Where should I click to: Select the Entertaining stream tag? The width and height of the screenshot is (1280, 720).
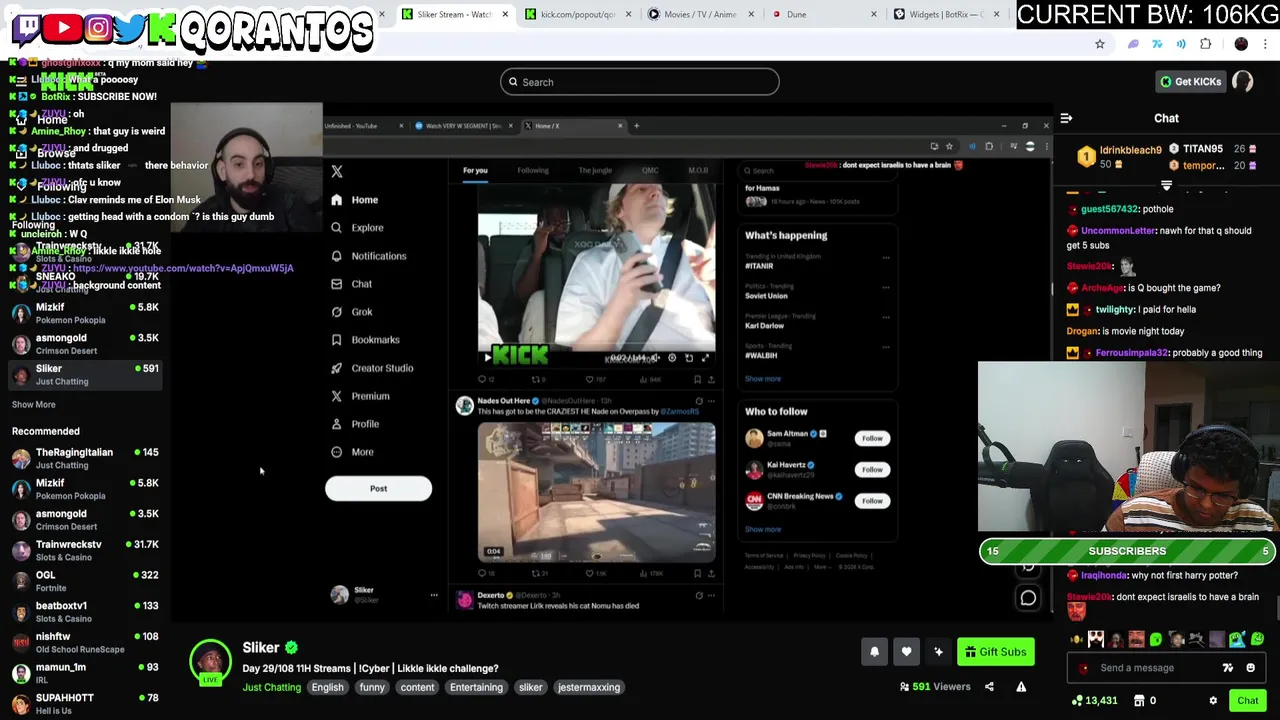pos(476,687)
